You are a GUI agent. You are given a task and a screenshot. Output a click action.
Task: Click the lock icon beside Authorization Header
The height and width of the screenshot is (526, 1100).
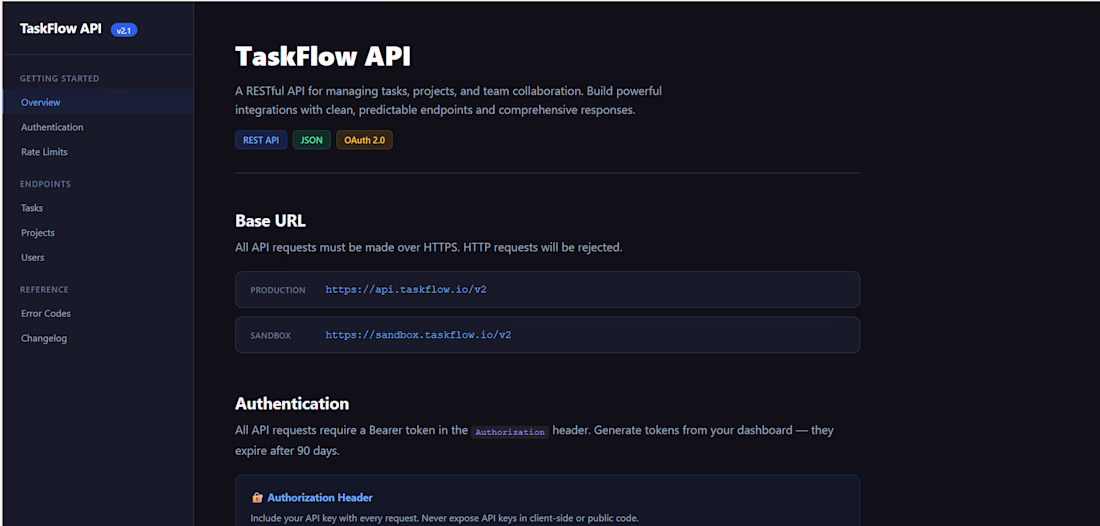pyautogui.click(x=257, y=498)
